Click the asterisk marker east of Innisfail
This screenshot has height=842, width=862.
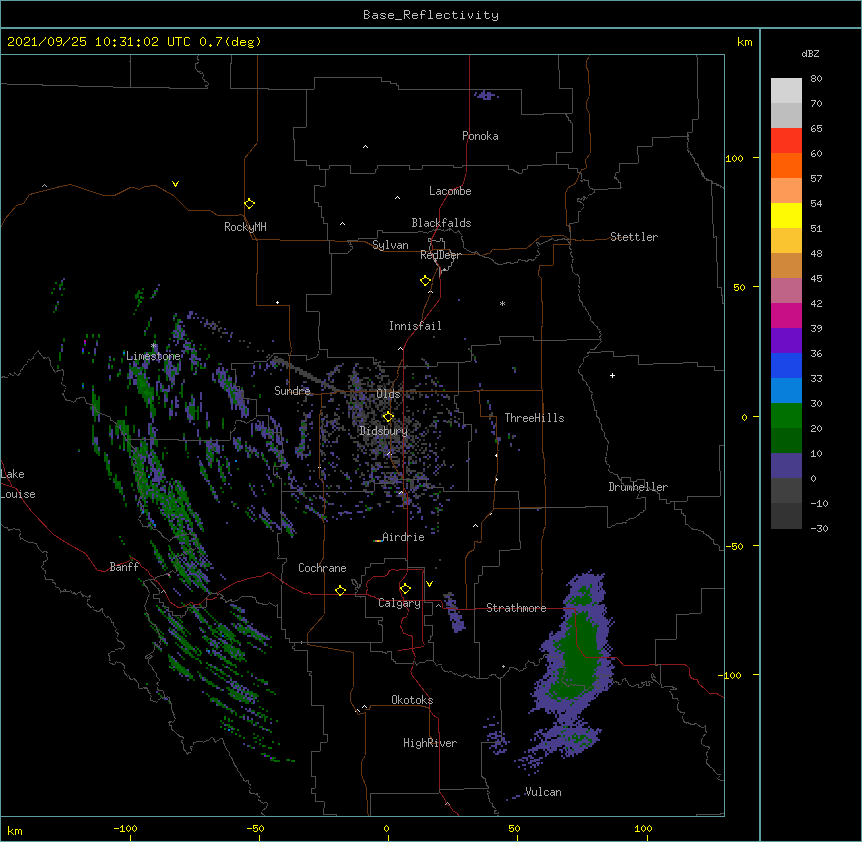(502, 304)
